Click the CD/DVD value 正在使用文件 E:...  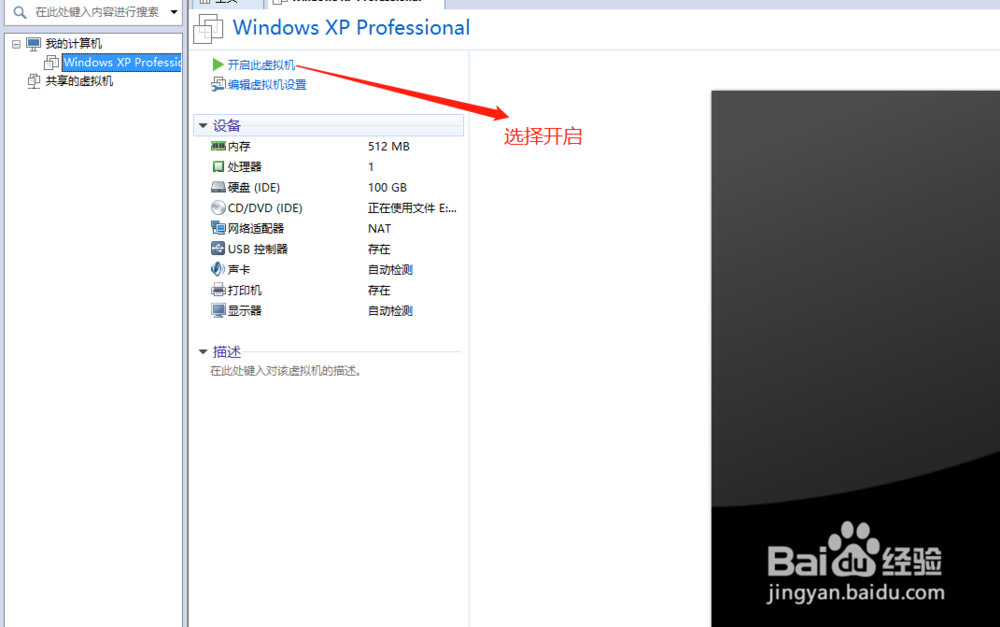pos(412,208)
